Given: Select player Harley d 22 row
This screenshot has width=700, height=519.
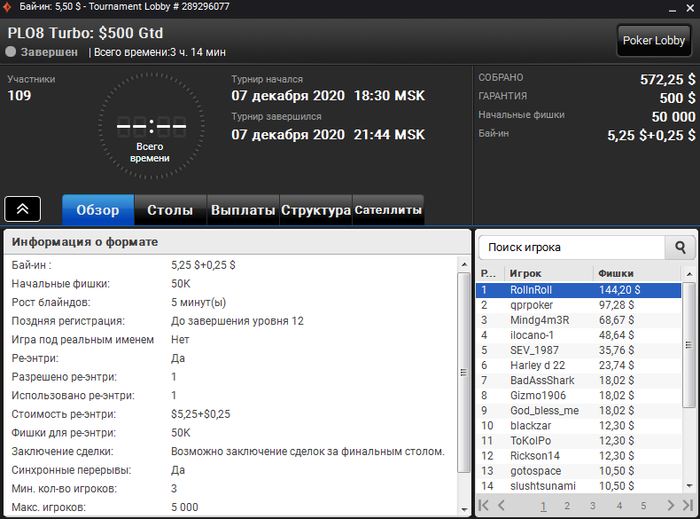Looking at the screenshot, I should pyautogui.click(x=579, y=365).
